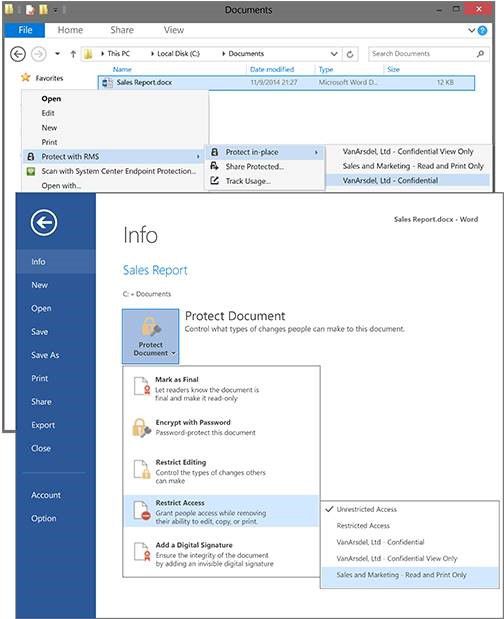Select VanArsdel, Ltd - Confidential View Only in RMS submenu
The width and height of the screenshot is (504, 619).
408,152
